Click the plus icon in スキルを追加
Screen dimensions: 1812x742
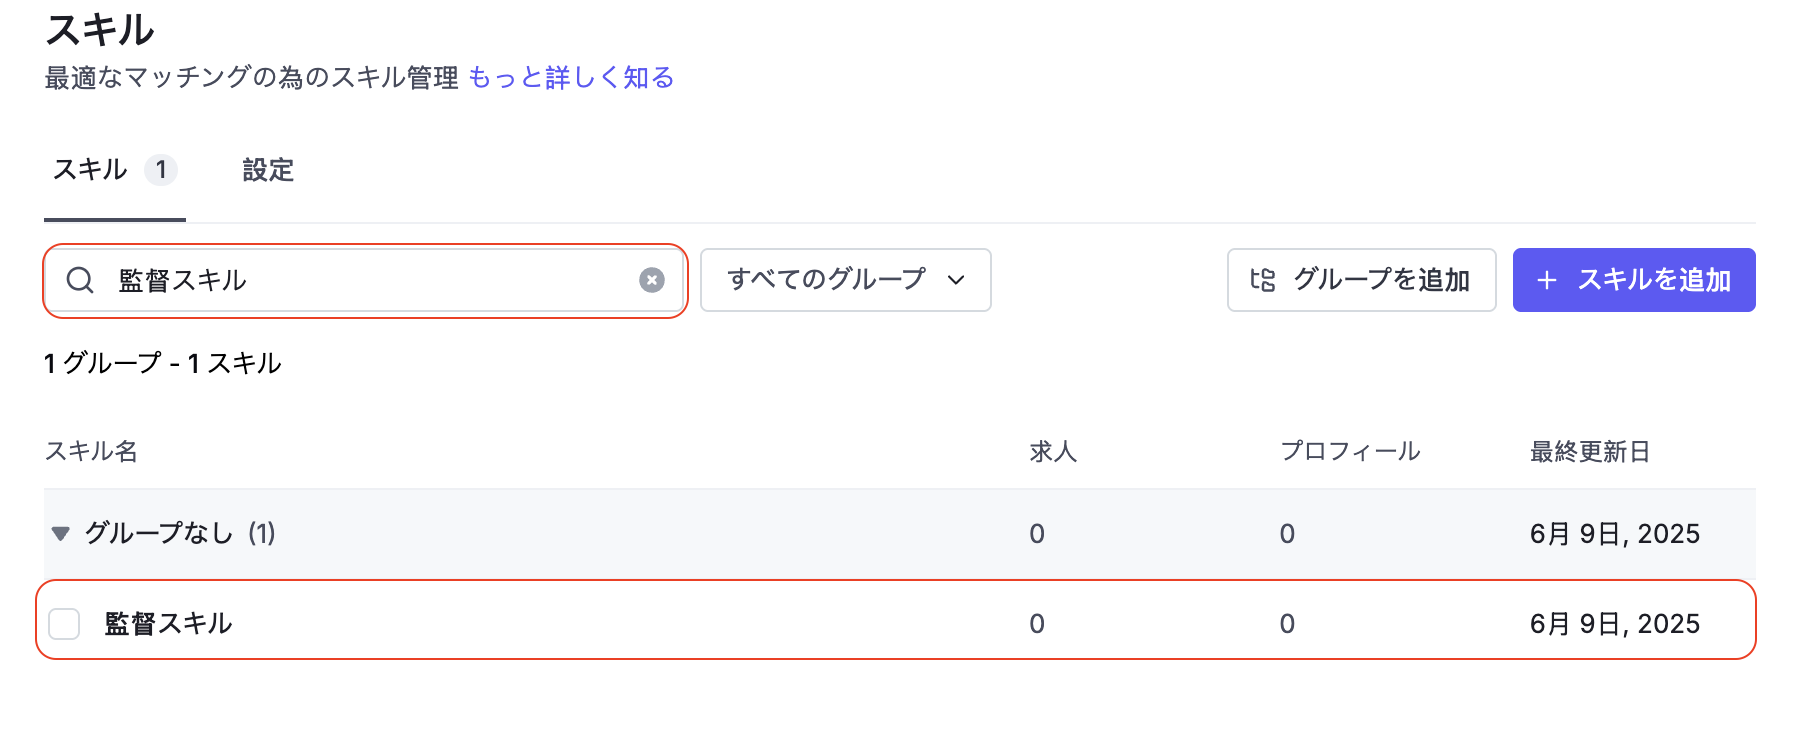tap(1547, 281)
